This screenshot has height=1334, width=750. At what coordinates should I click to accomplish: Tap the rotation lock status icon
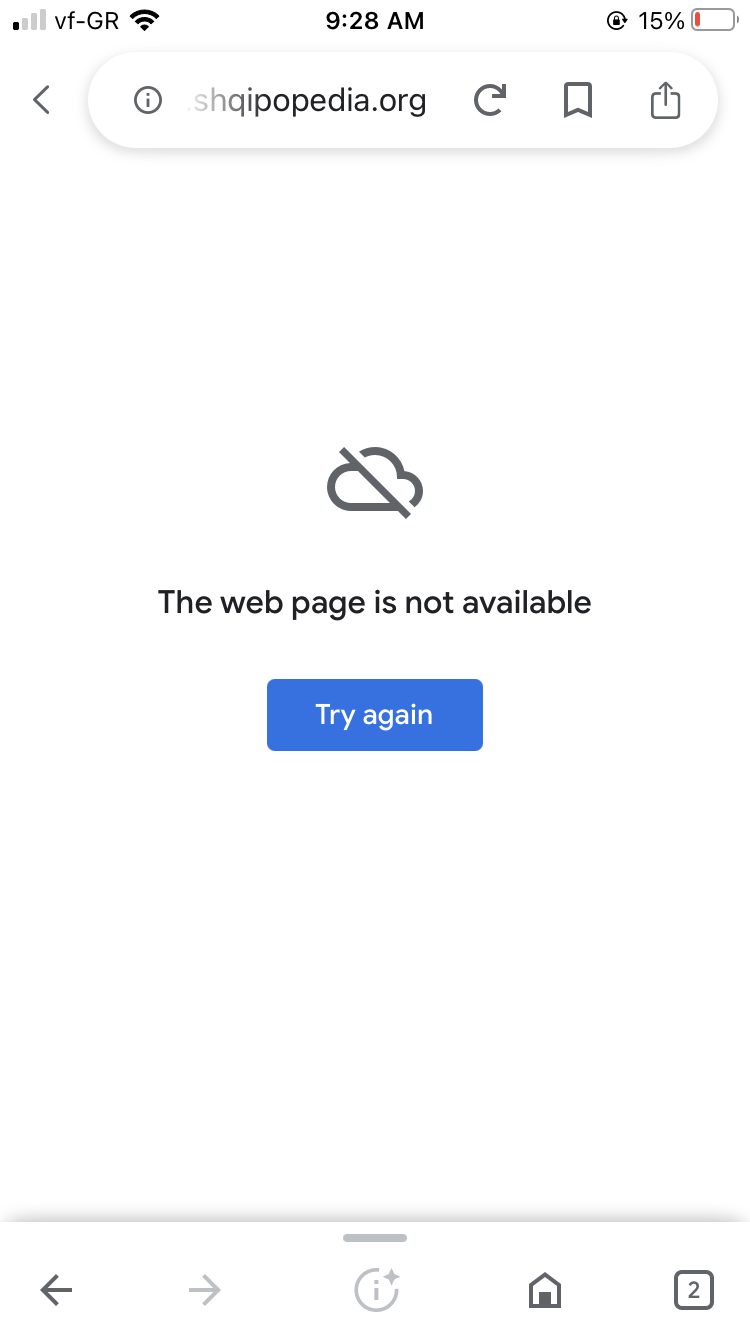617,20
